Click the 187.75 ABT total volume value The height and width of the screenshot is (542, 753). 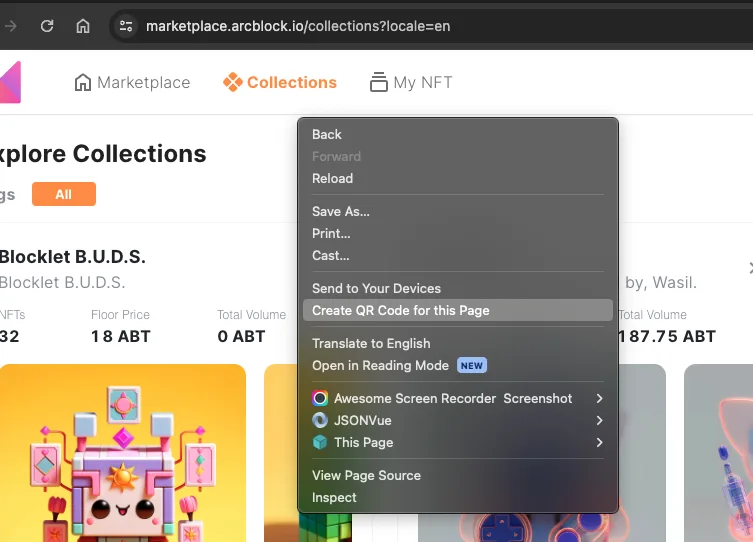point(667,336)
